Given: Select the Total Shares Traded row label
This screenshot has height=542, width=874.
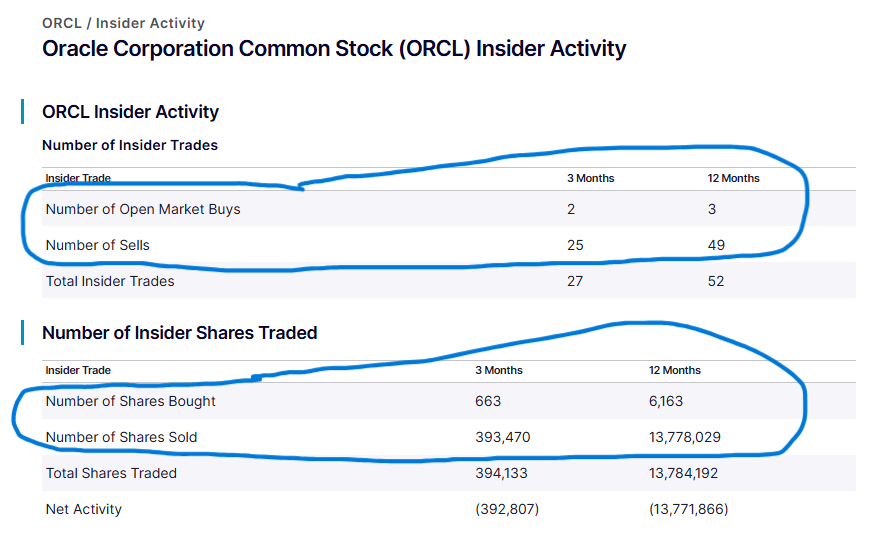Looking at the screenshot, I should (111, 473).
